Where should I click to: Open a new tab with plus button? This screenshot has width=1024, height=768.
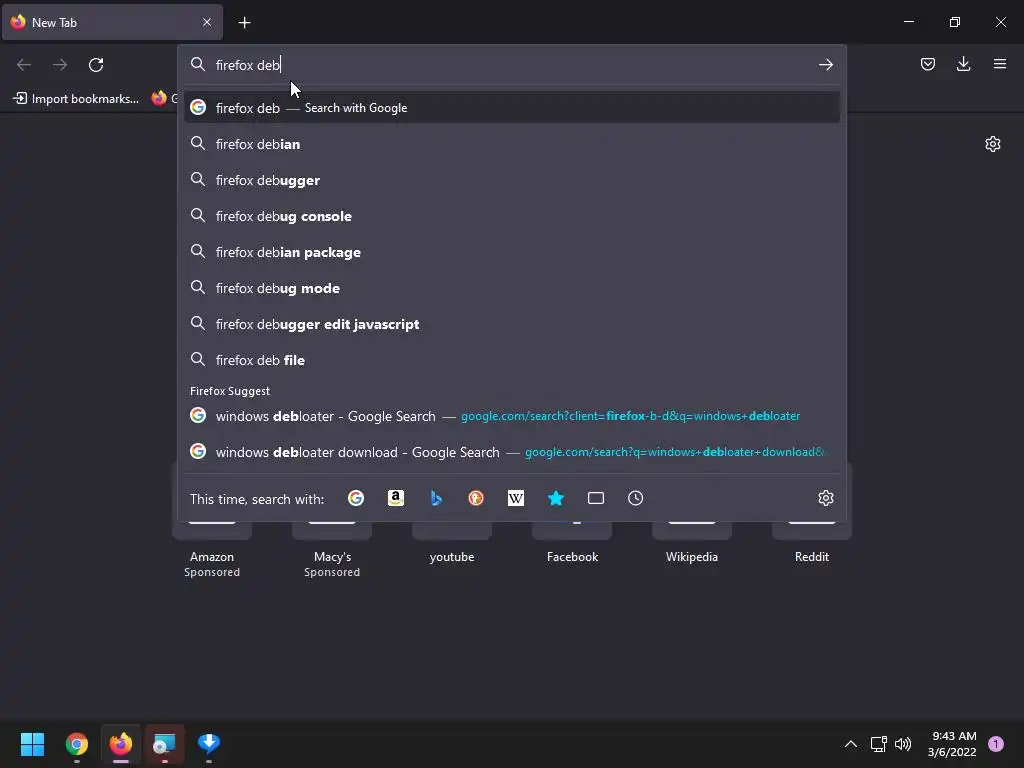[x=244, y=23]
